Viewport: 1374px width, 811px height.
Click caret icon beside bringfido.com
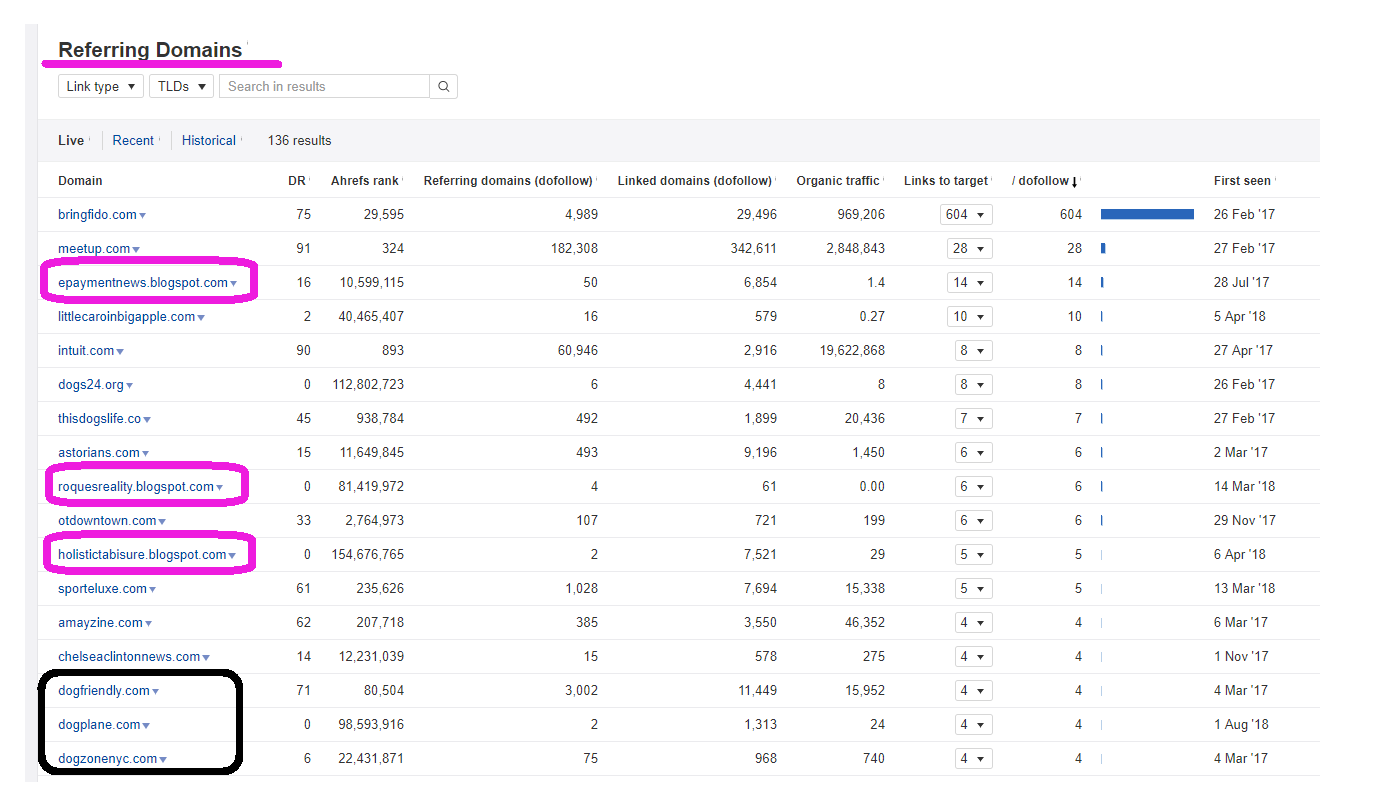[x=143, y=216]
